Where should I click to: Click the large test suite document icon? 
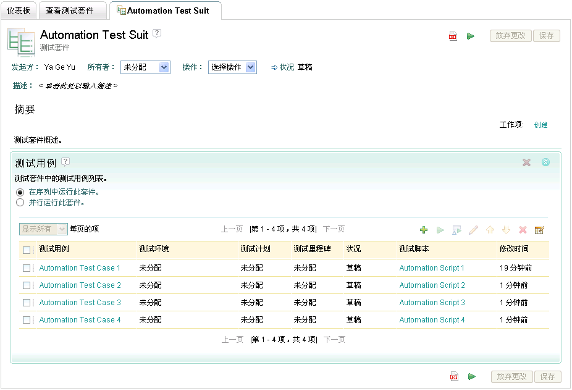(x=21, y=42)
